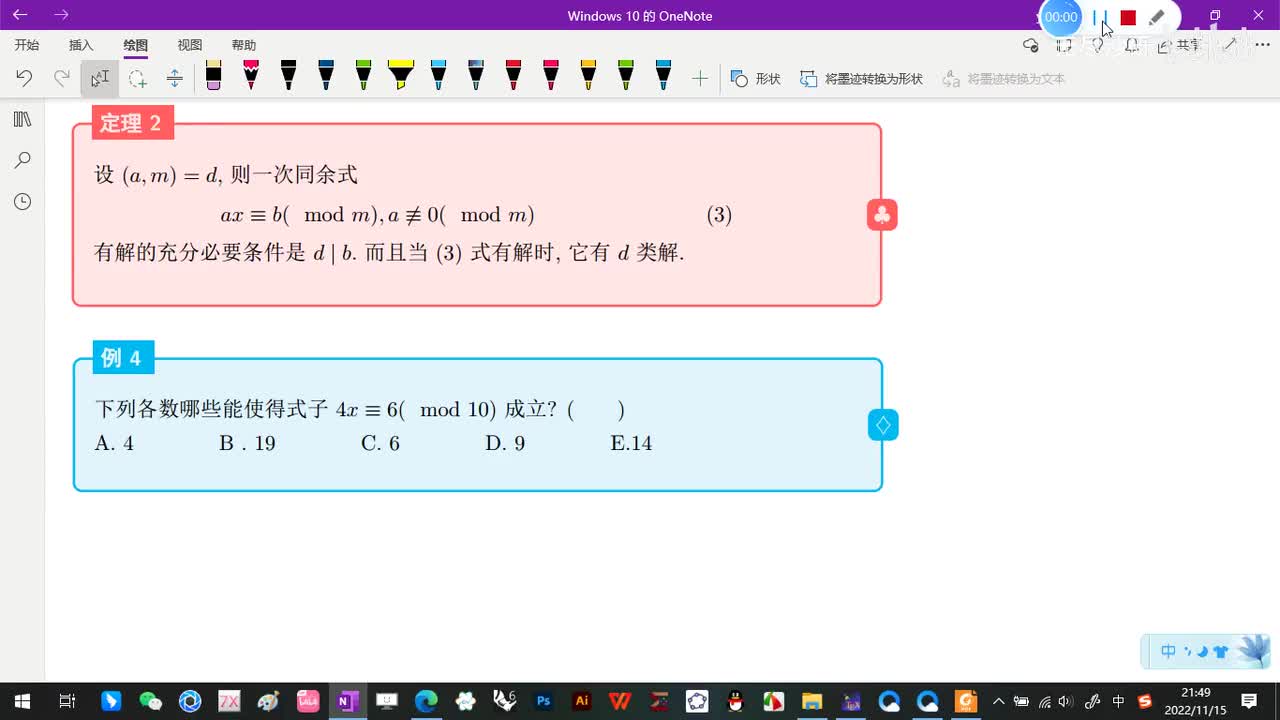
Task: Select the object or type text tool
Action: [100, 78]
